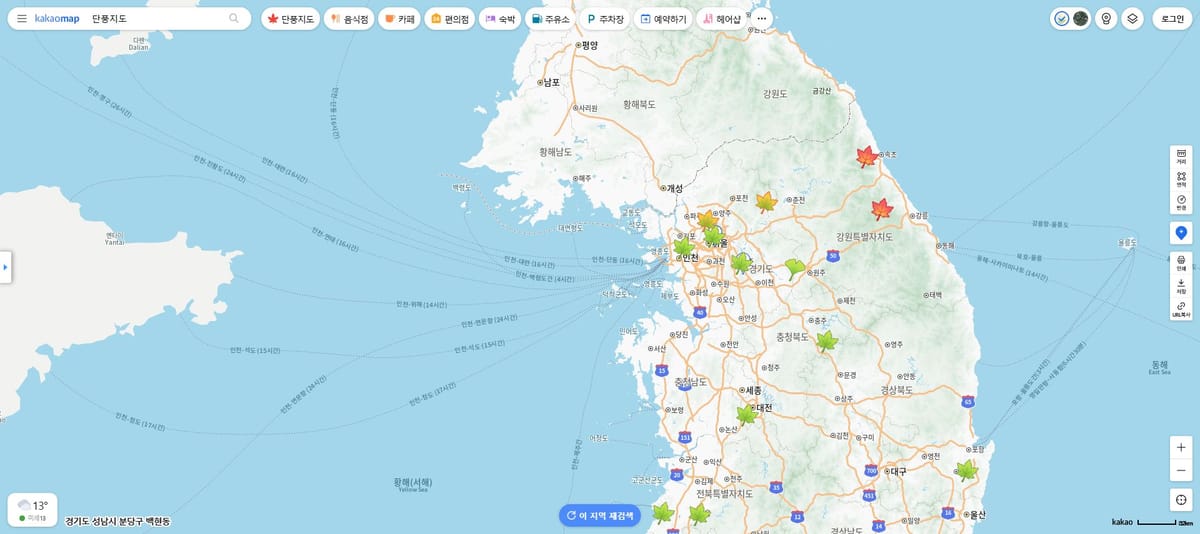The height and width of the screenshot is (534, 1200).
Task: Toggle the roadview pin button
Action: pyautogui.click(x=1106, y=18)
